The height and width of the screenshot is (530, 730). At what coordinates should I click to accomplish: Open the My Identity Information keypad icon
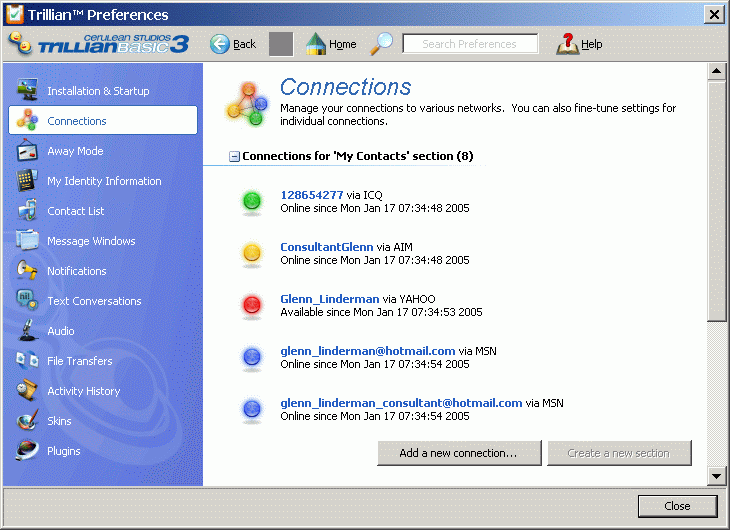pyautogui.click(x=27, y=180)
